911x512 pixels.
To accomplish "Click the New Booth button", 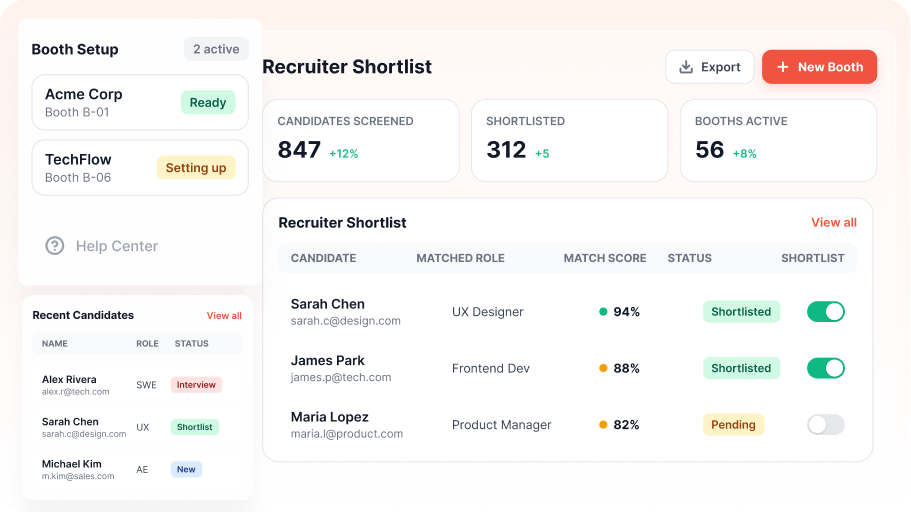I will pos(819,67).
